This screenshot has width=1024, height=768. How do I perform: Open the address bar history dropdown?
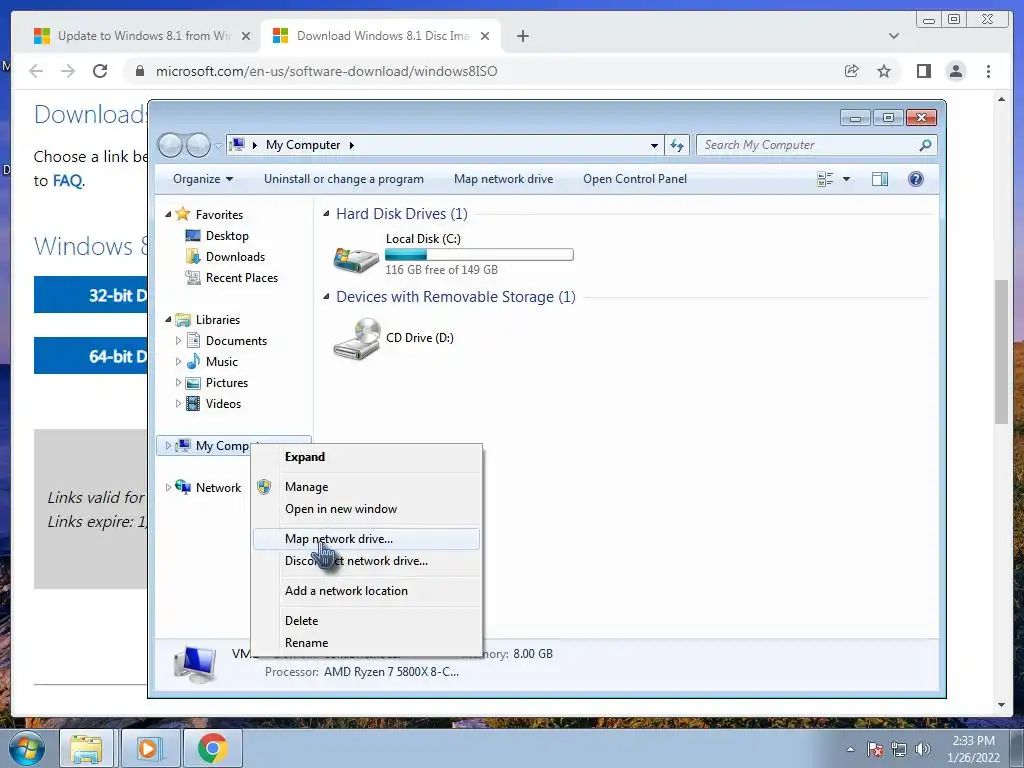(x=654, y=145)
